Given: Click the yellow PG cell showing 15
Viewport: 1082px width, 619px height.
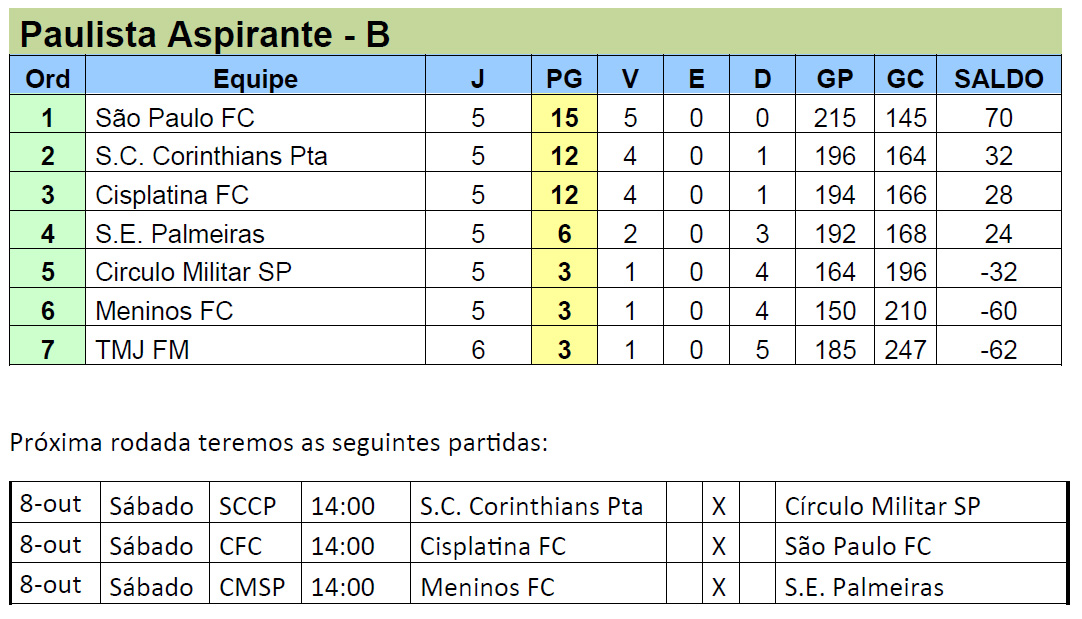Looking at the screenshot, I should point(564,118).
